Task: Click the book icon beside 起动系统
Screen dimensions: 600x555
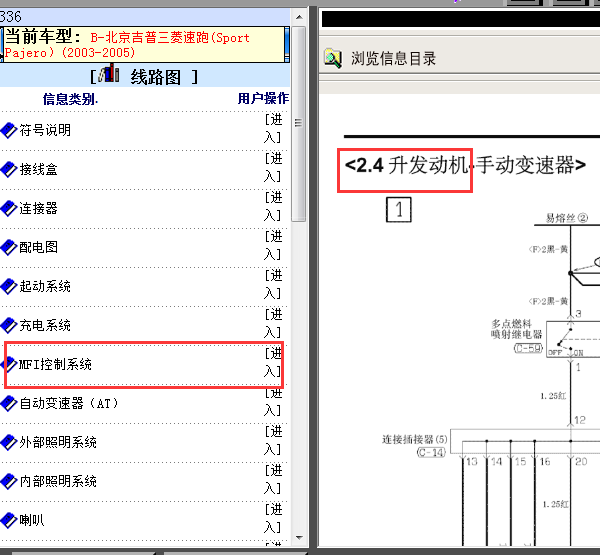Action: pos(8,287)
